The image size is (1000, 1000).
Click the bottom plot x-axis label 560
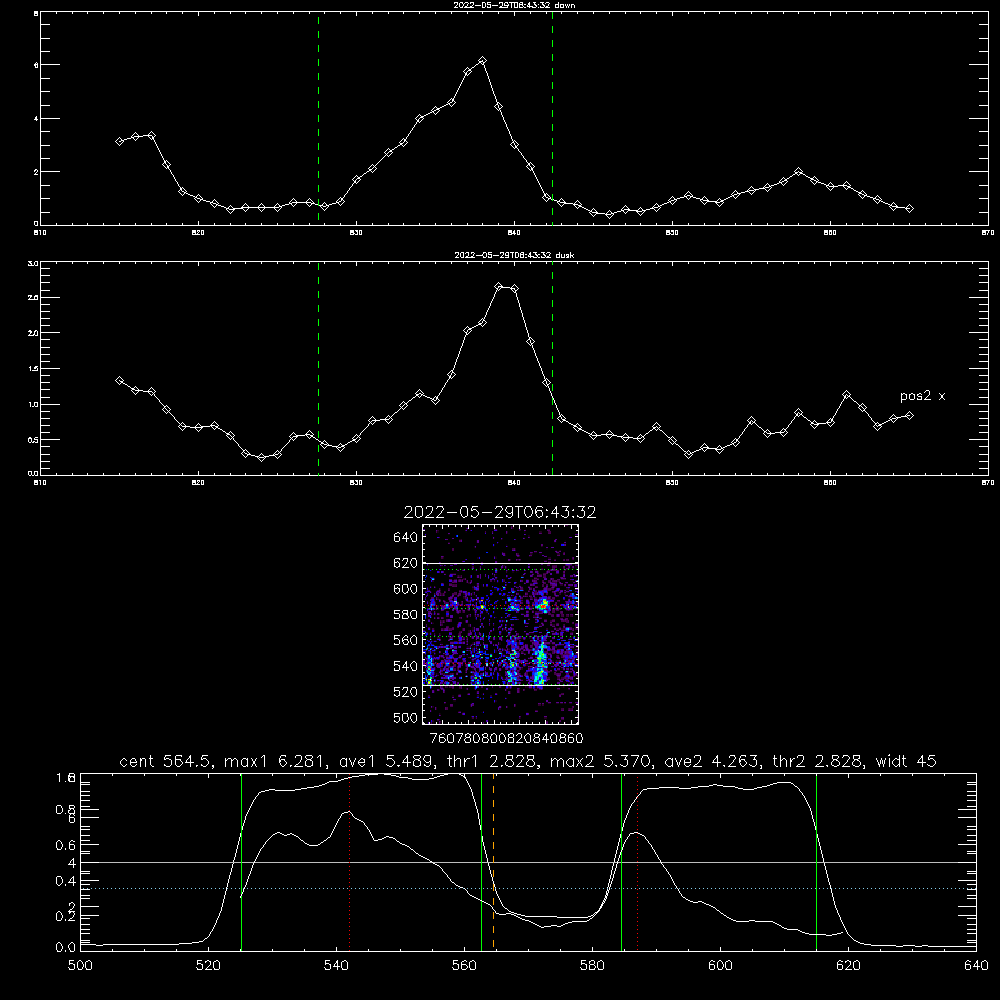pyautogui.click(x=464, y=966)
